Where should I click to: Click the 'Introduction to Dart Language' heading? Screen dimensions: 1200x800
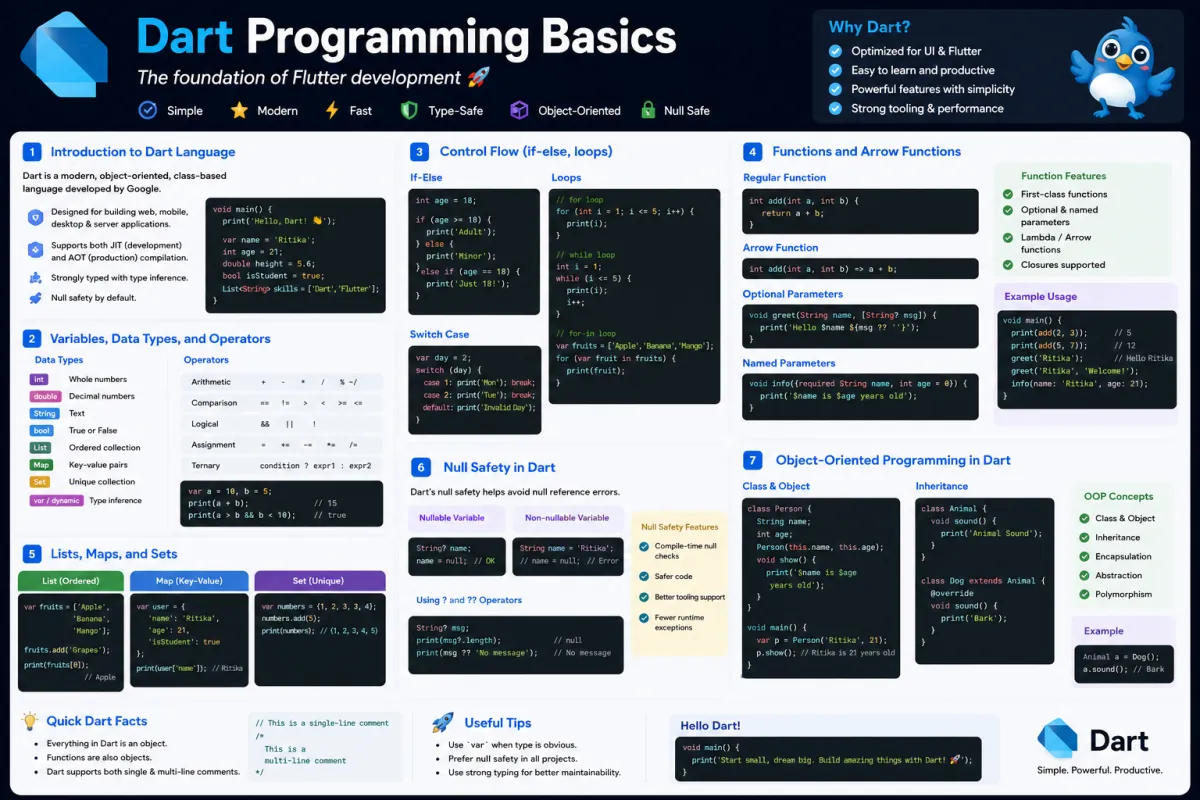(x=143, y=152)
